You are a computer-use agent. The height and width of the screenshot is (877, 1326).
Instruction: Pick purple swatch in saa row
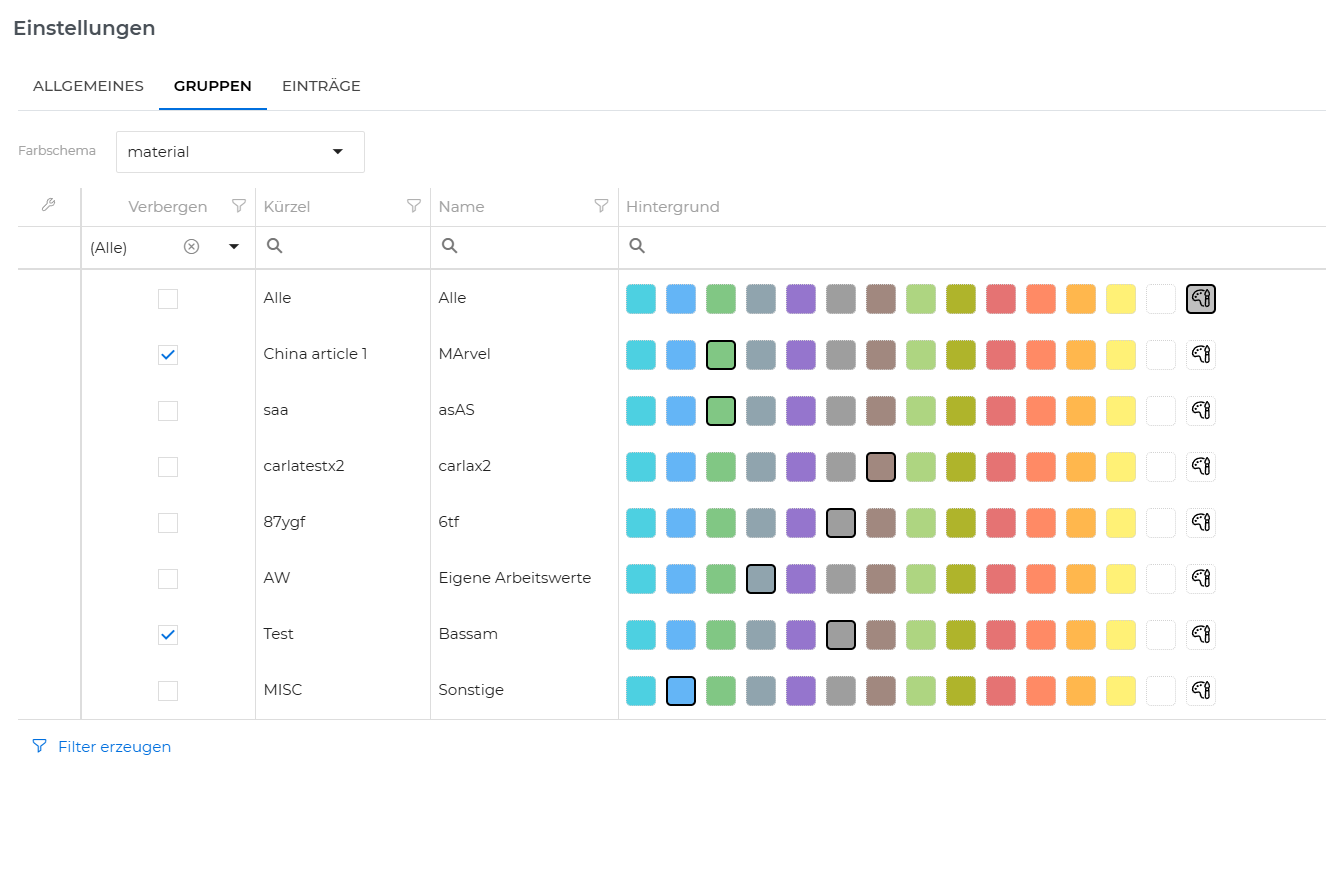(801, 411)
